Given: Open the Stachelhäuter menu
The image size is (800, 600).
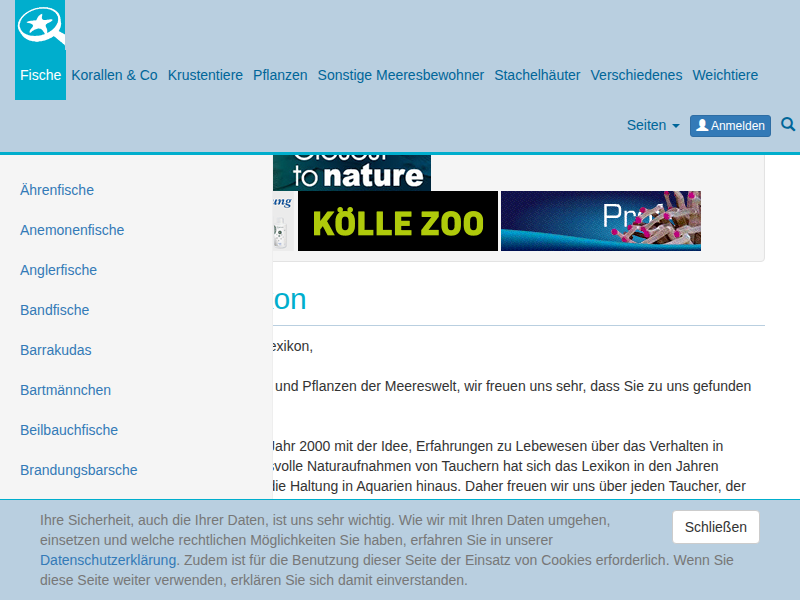Looking at the screenshot, I should pyautogui.click(x=537, y=75).
